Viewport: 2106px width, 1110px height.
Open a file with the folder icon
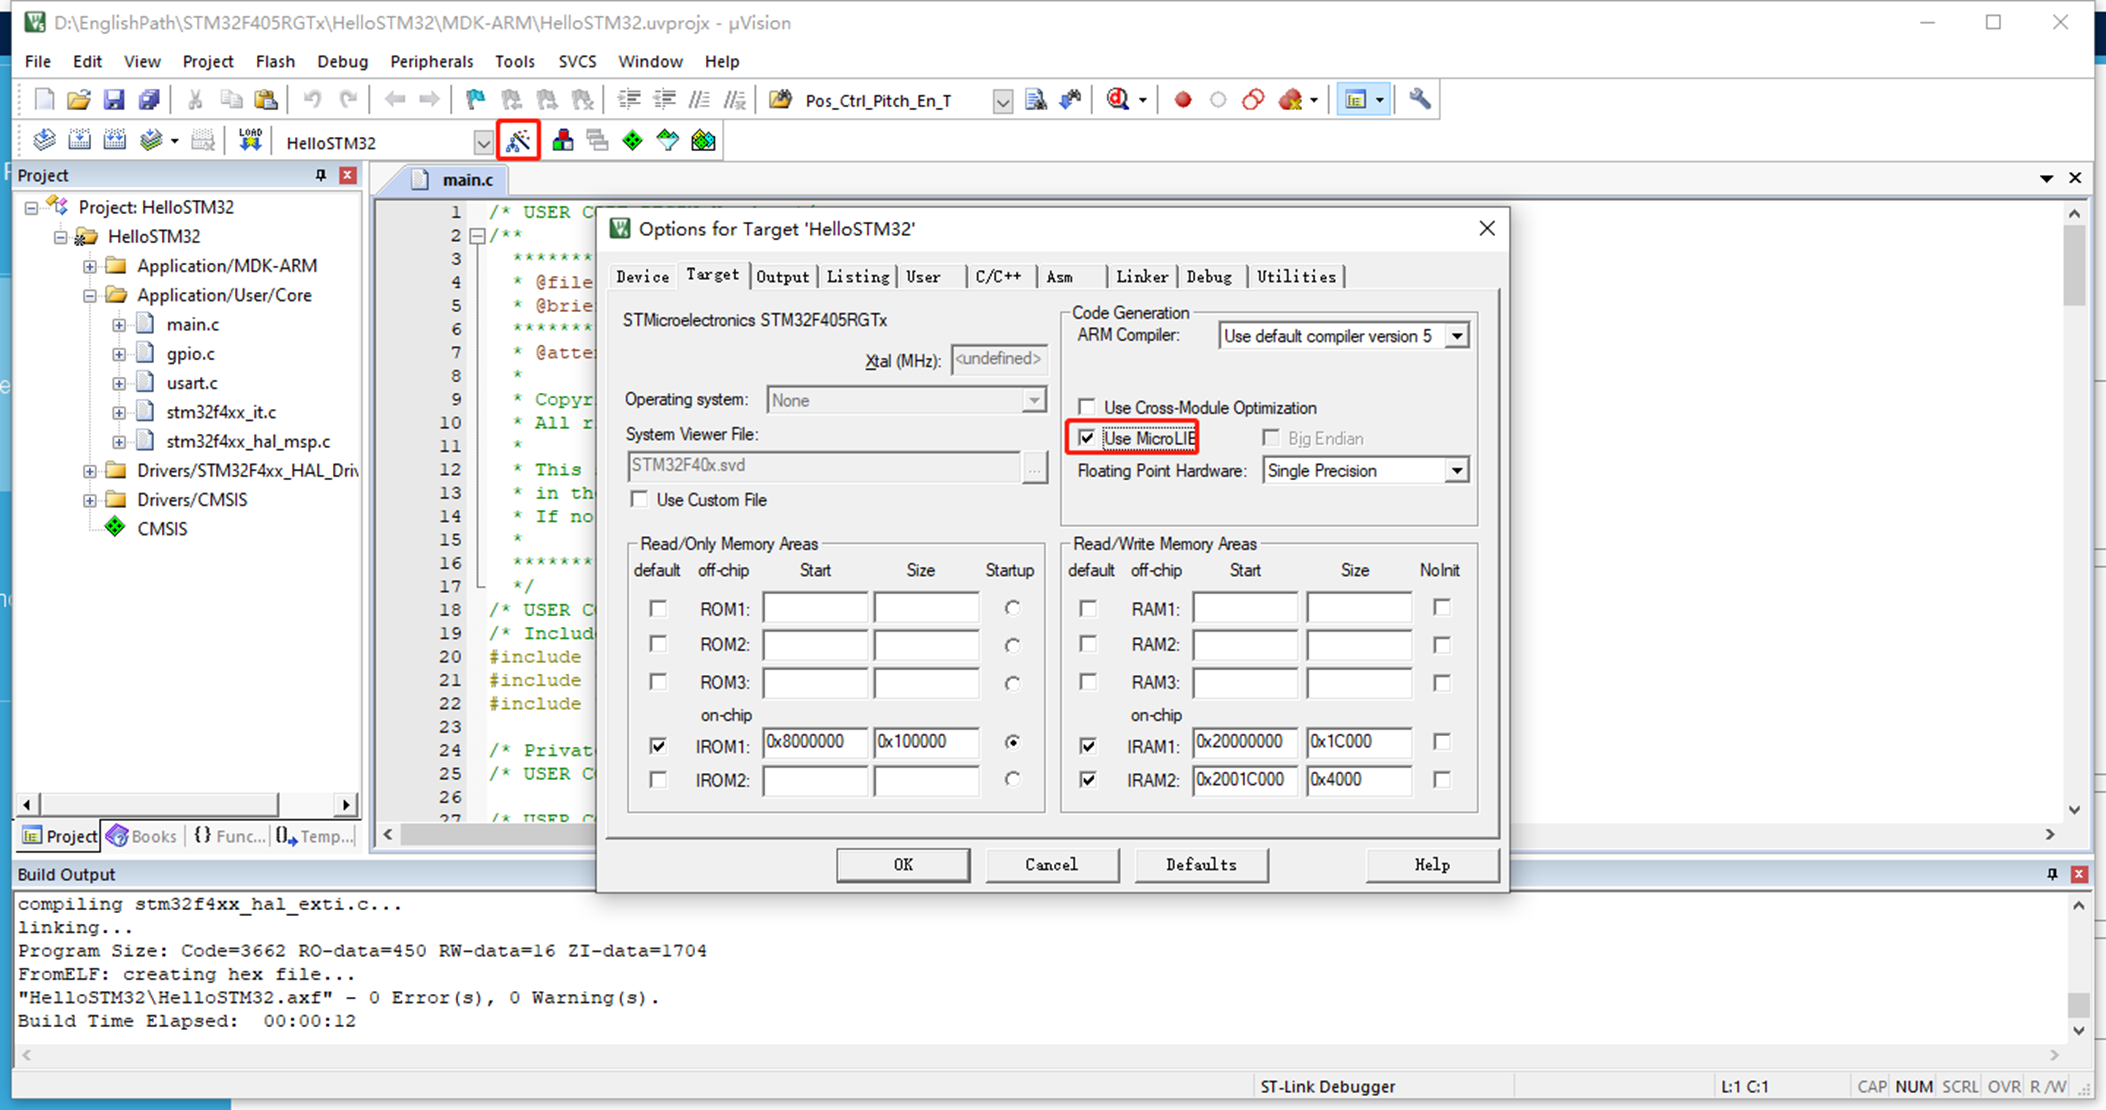point(78,99)
